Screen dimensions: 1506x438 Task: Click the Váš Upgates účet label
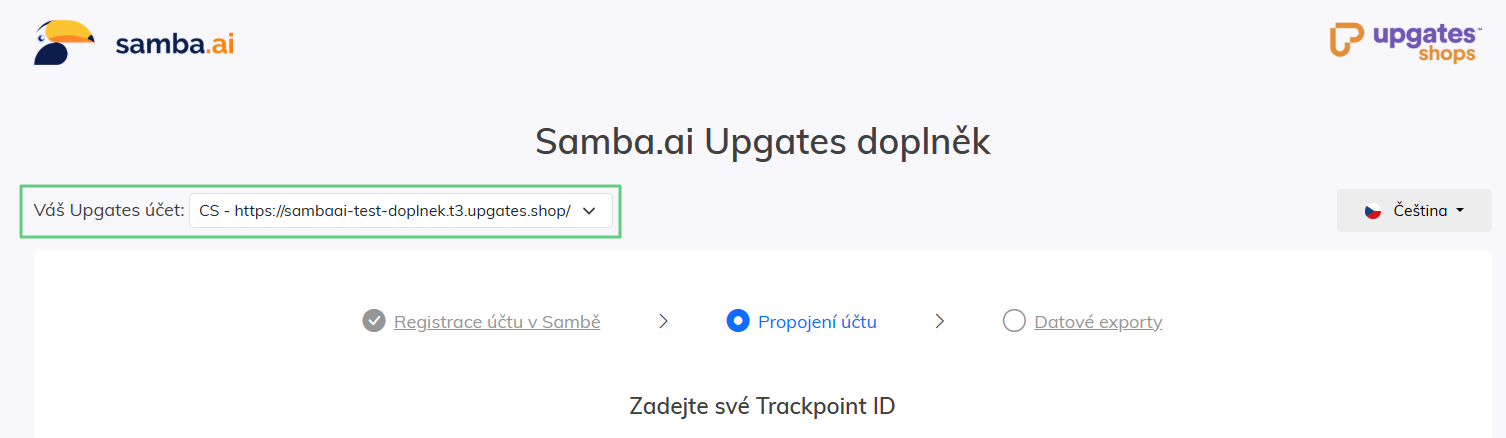click(x=109, y=211)
